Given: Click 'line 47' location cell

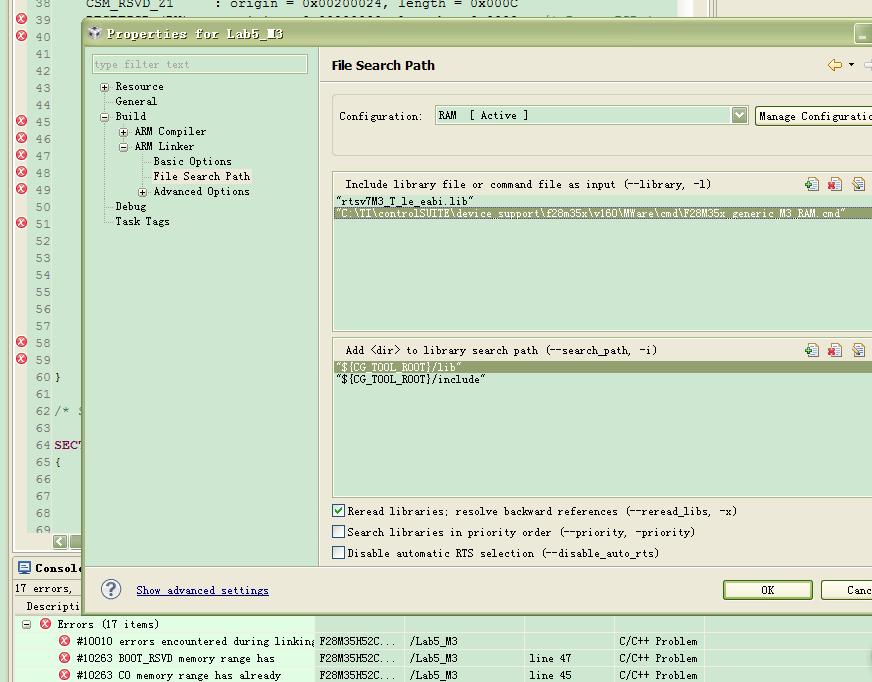Looking at the screenshot, I should pyautogui.click(x=550, y=659).
